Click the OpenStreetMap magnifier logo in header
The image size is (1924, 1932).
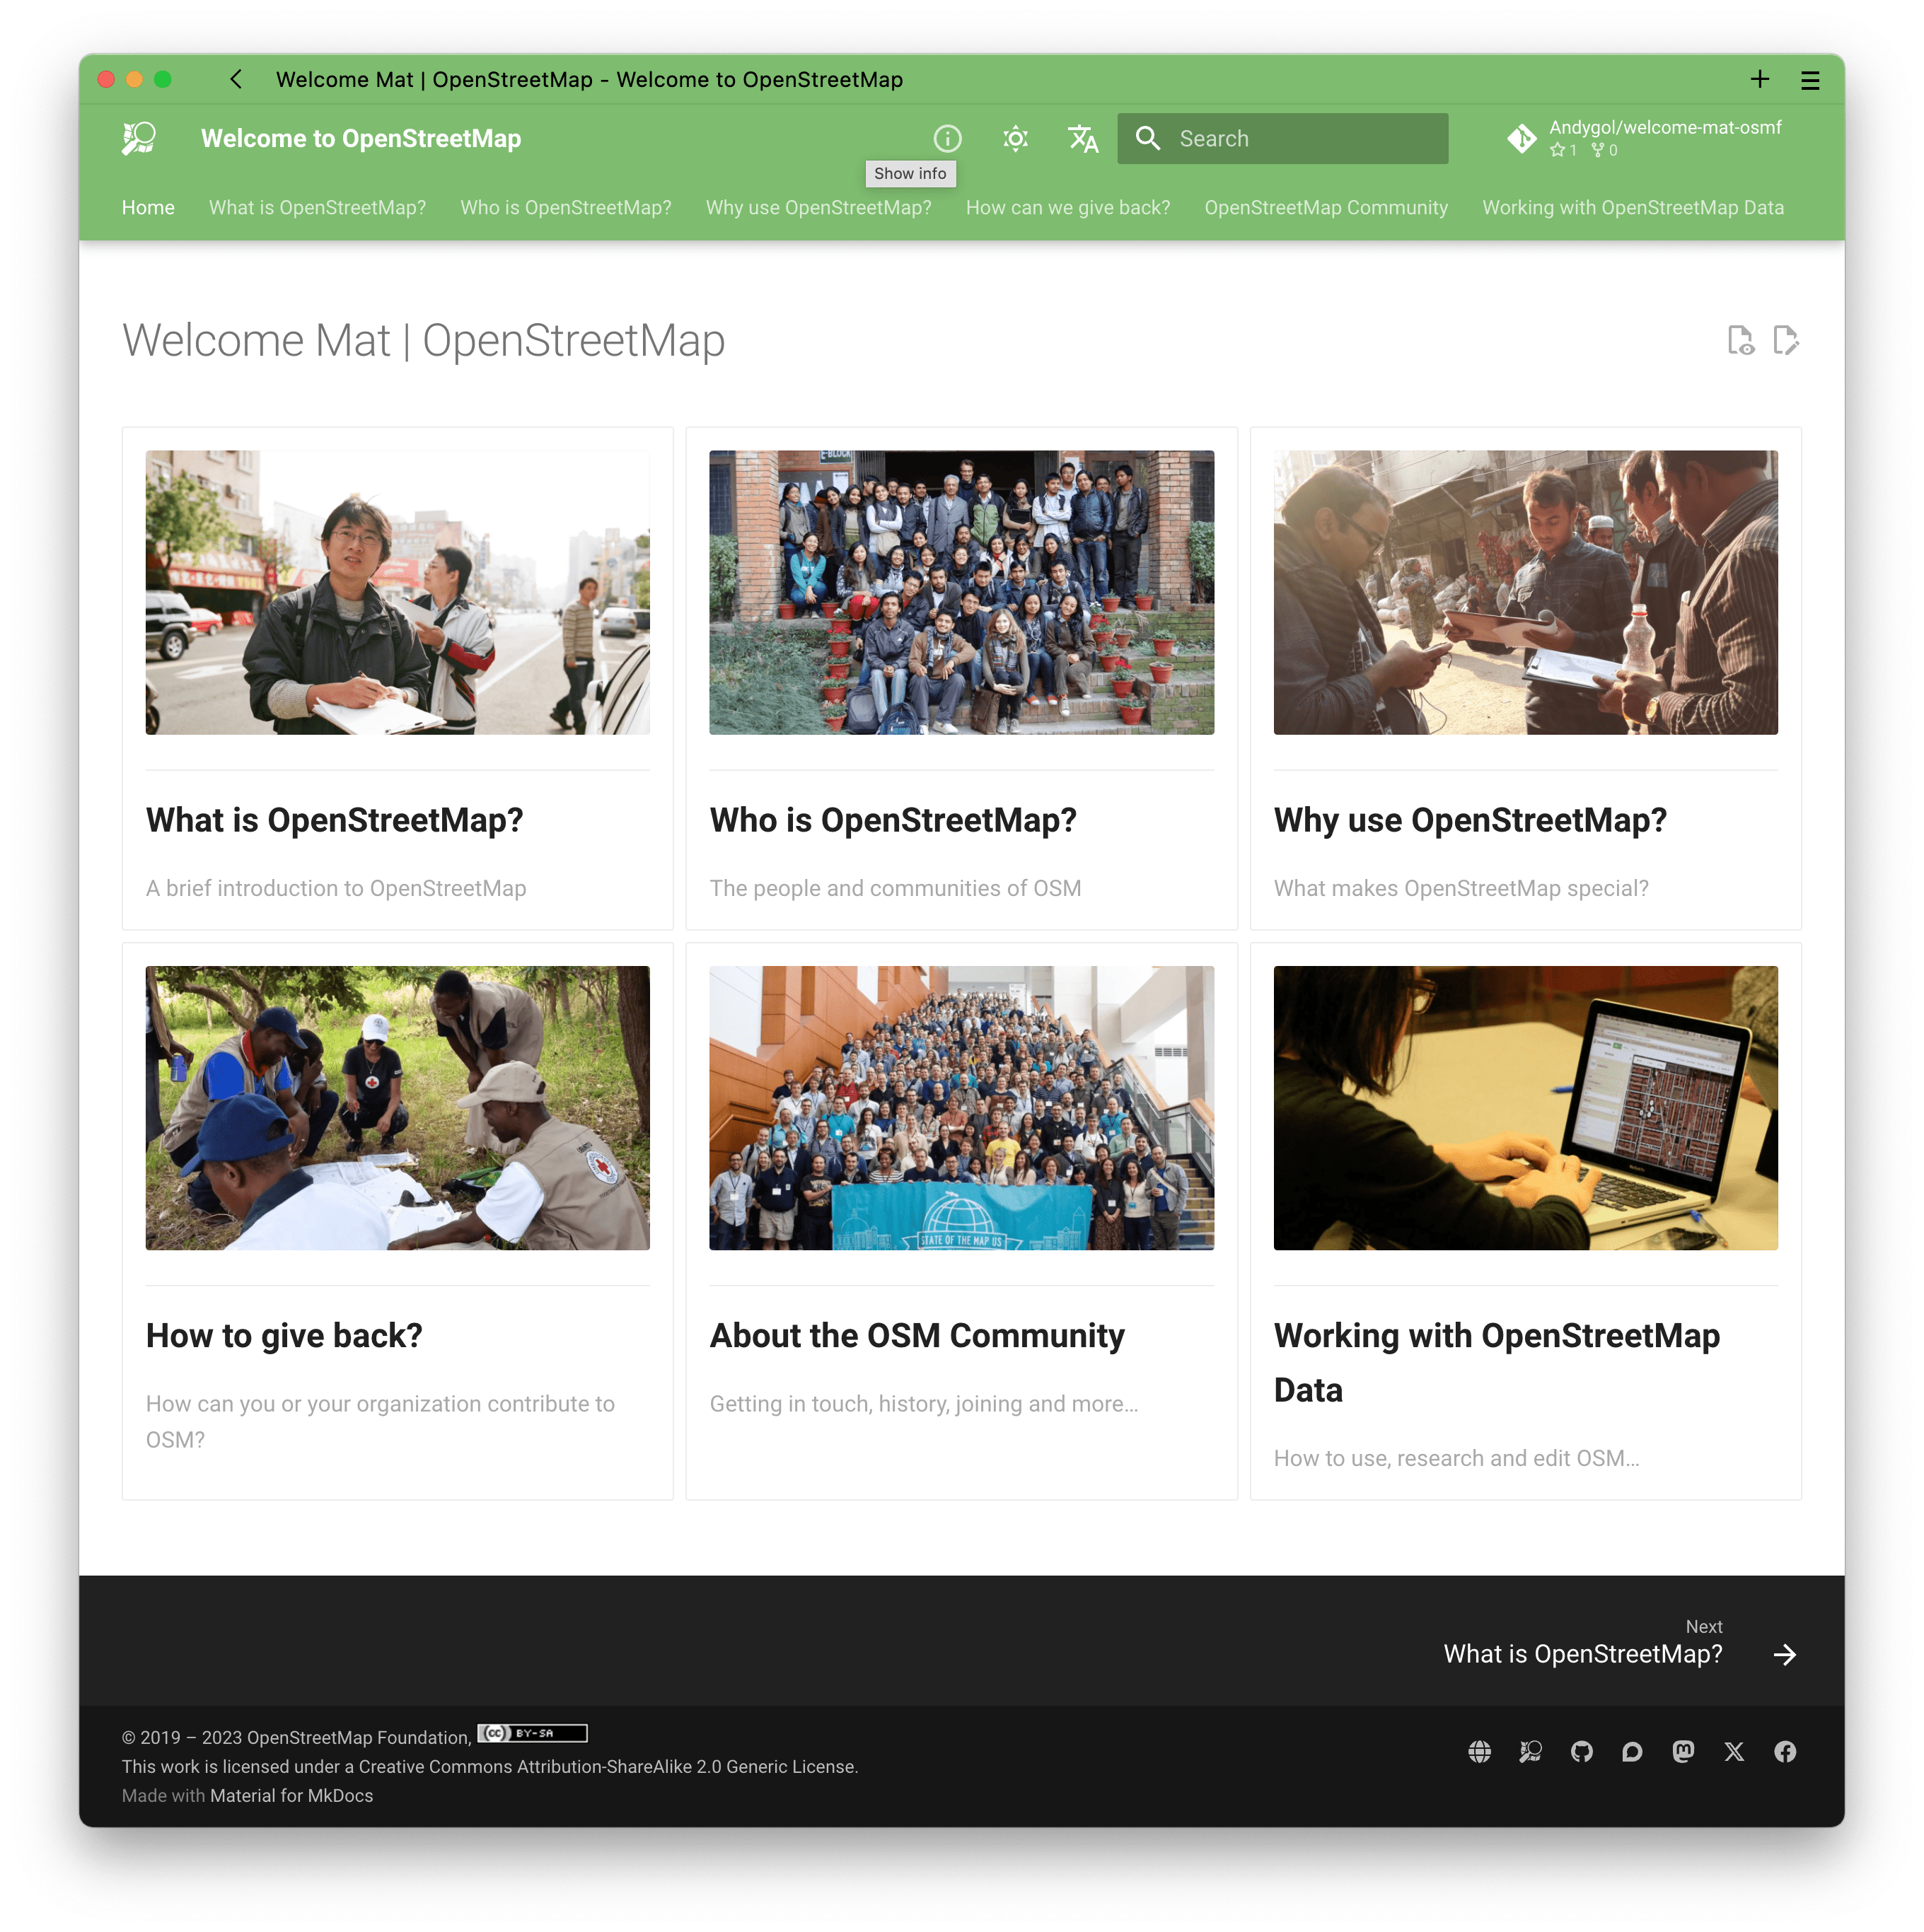(139, 138)
